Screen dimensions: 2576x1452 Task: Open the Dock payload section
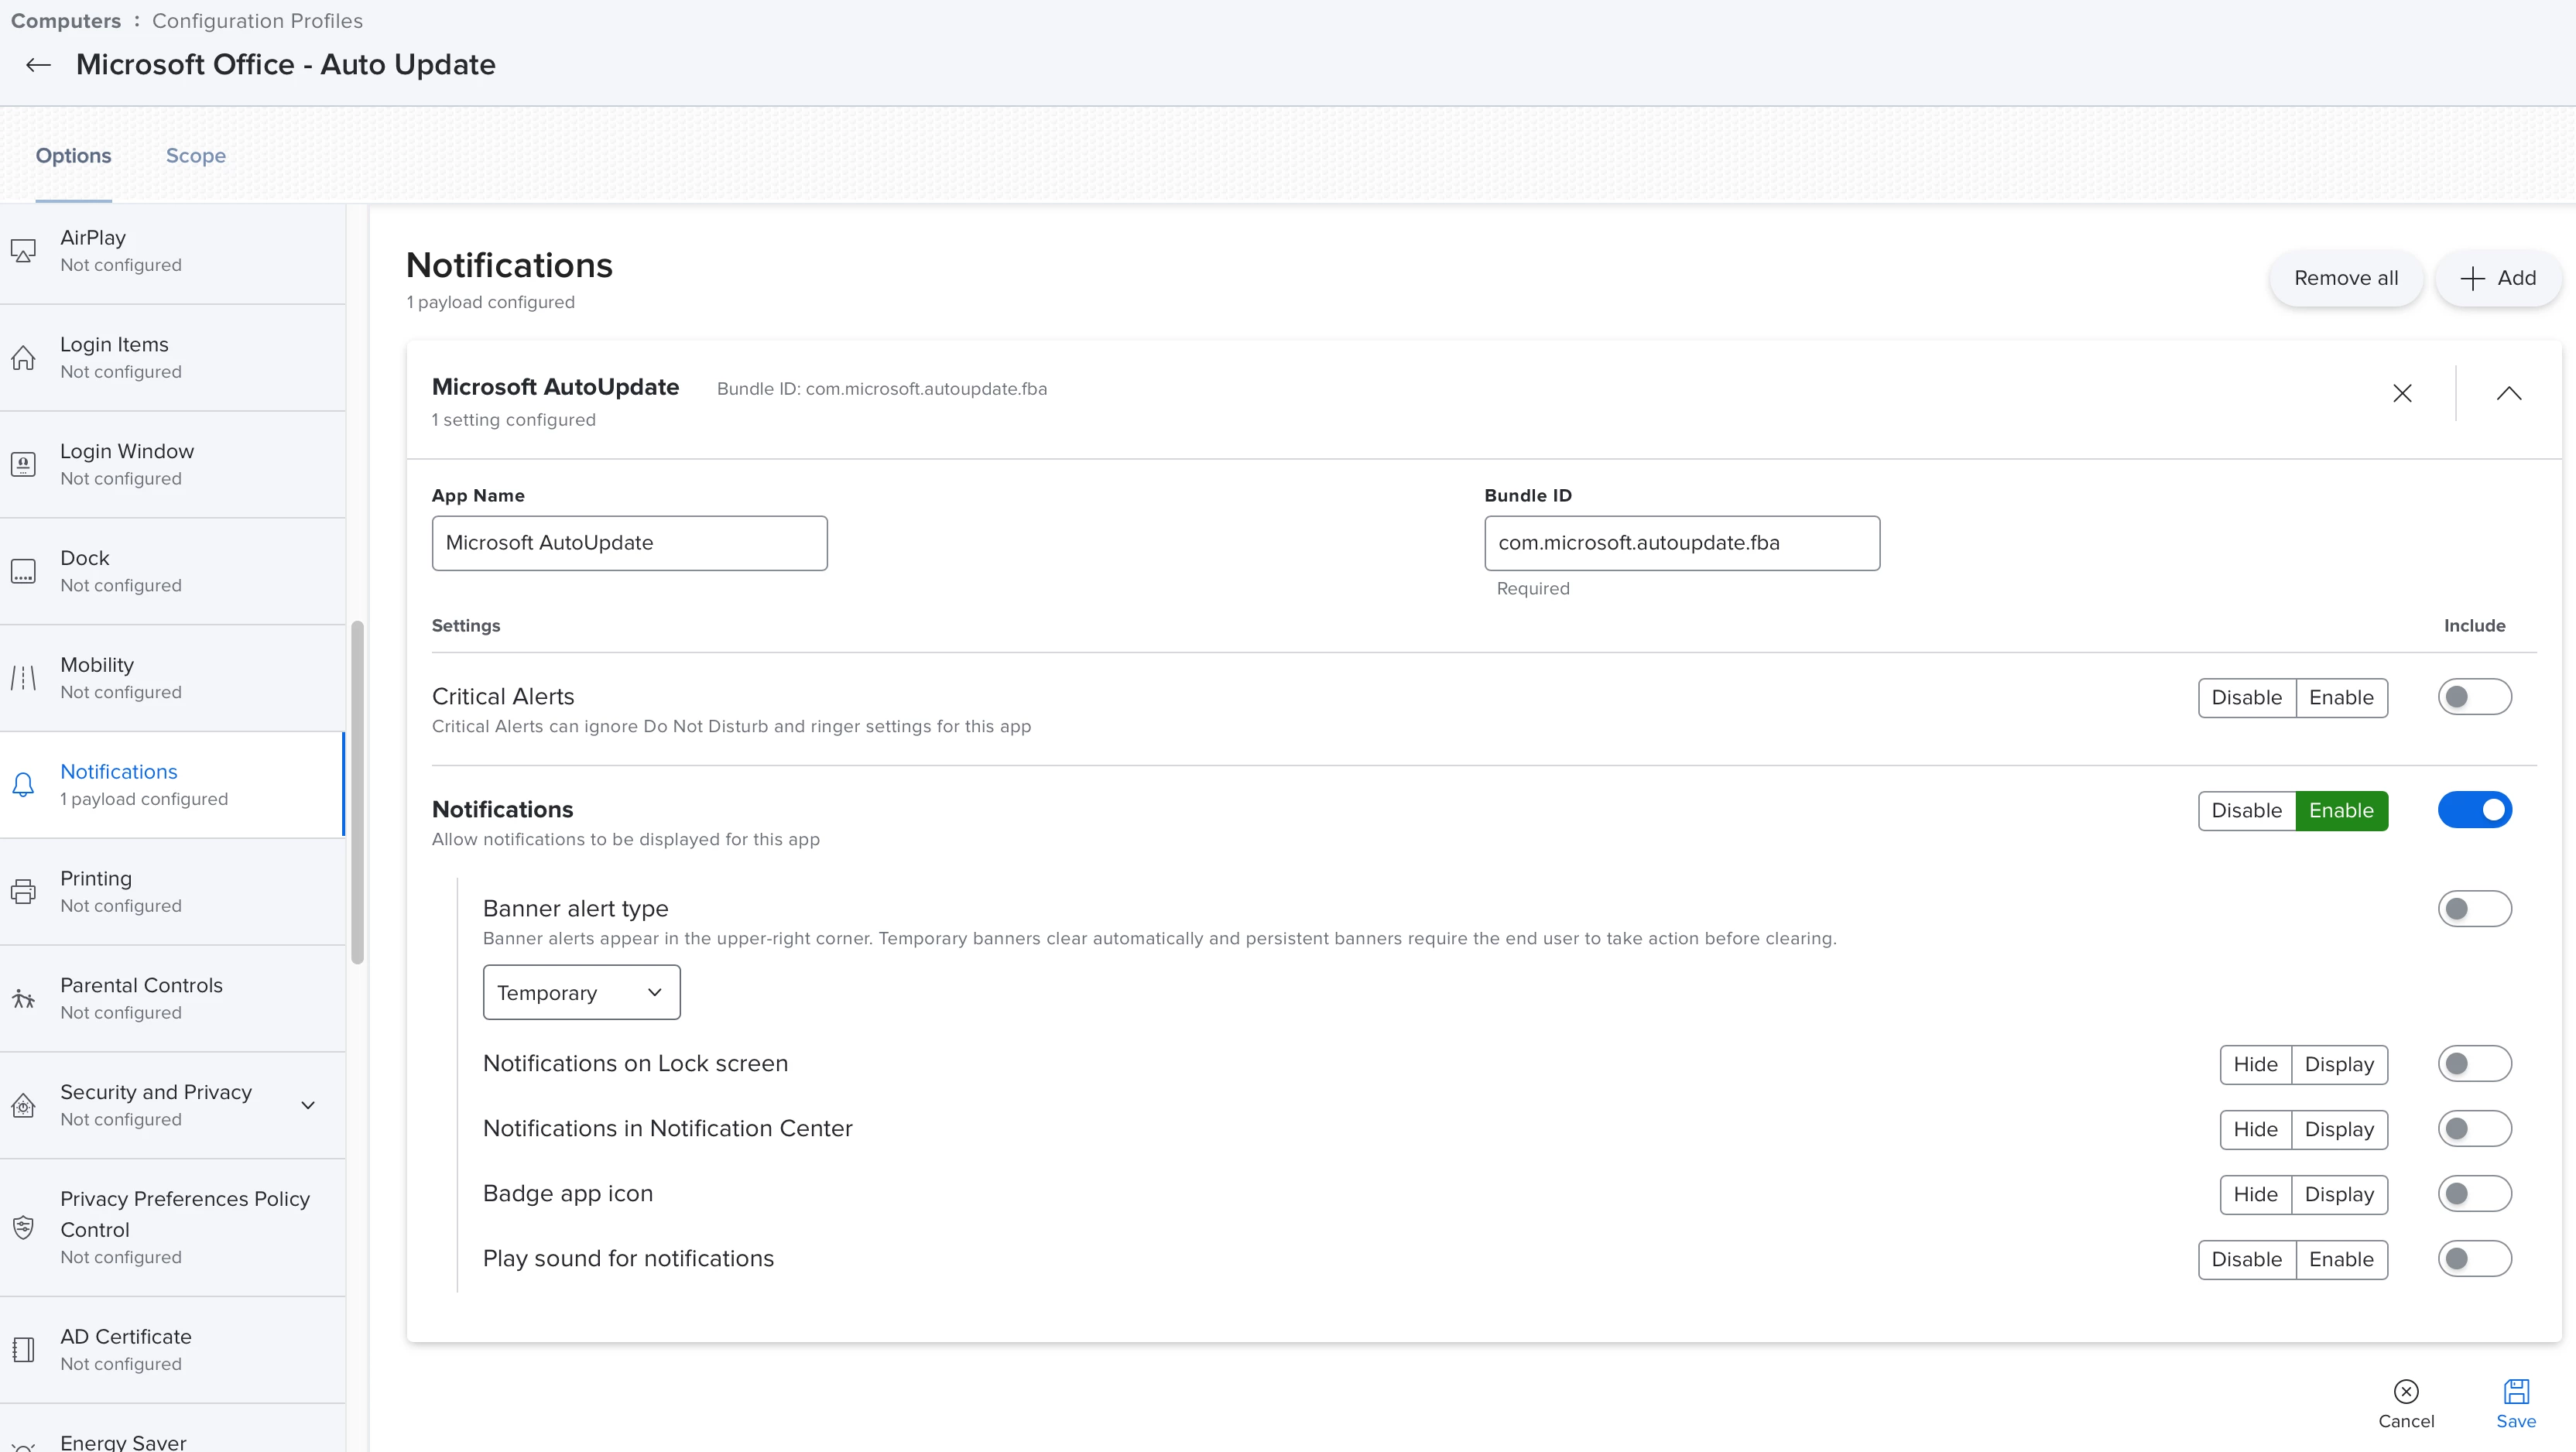click(173, 572)
